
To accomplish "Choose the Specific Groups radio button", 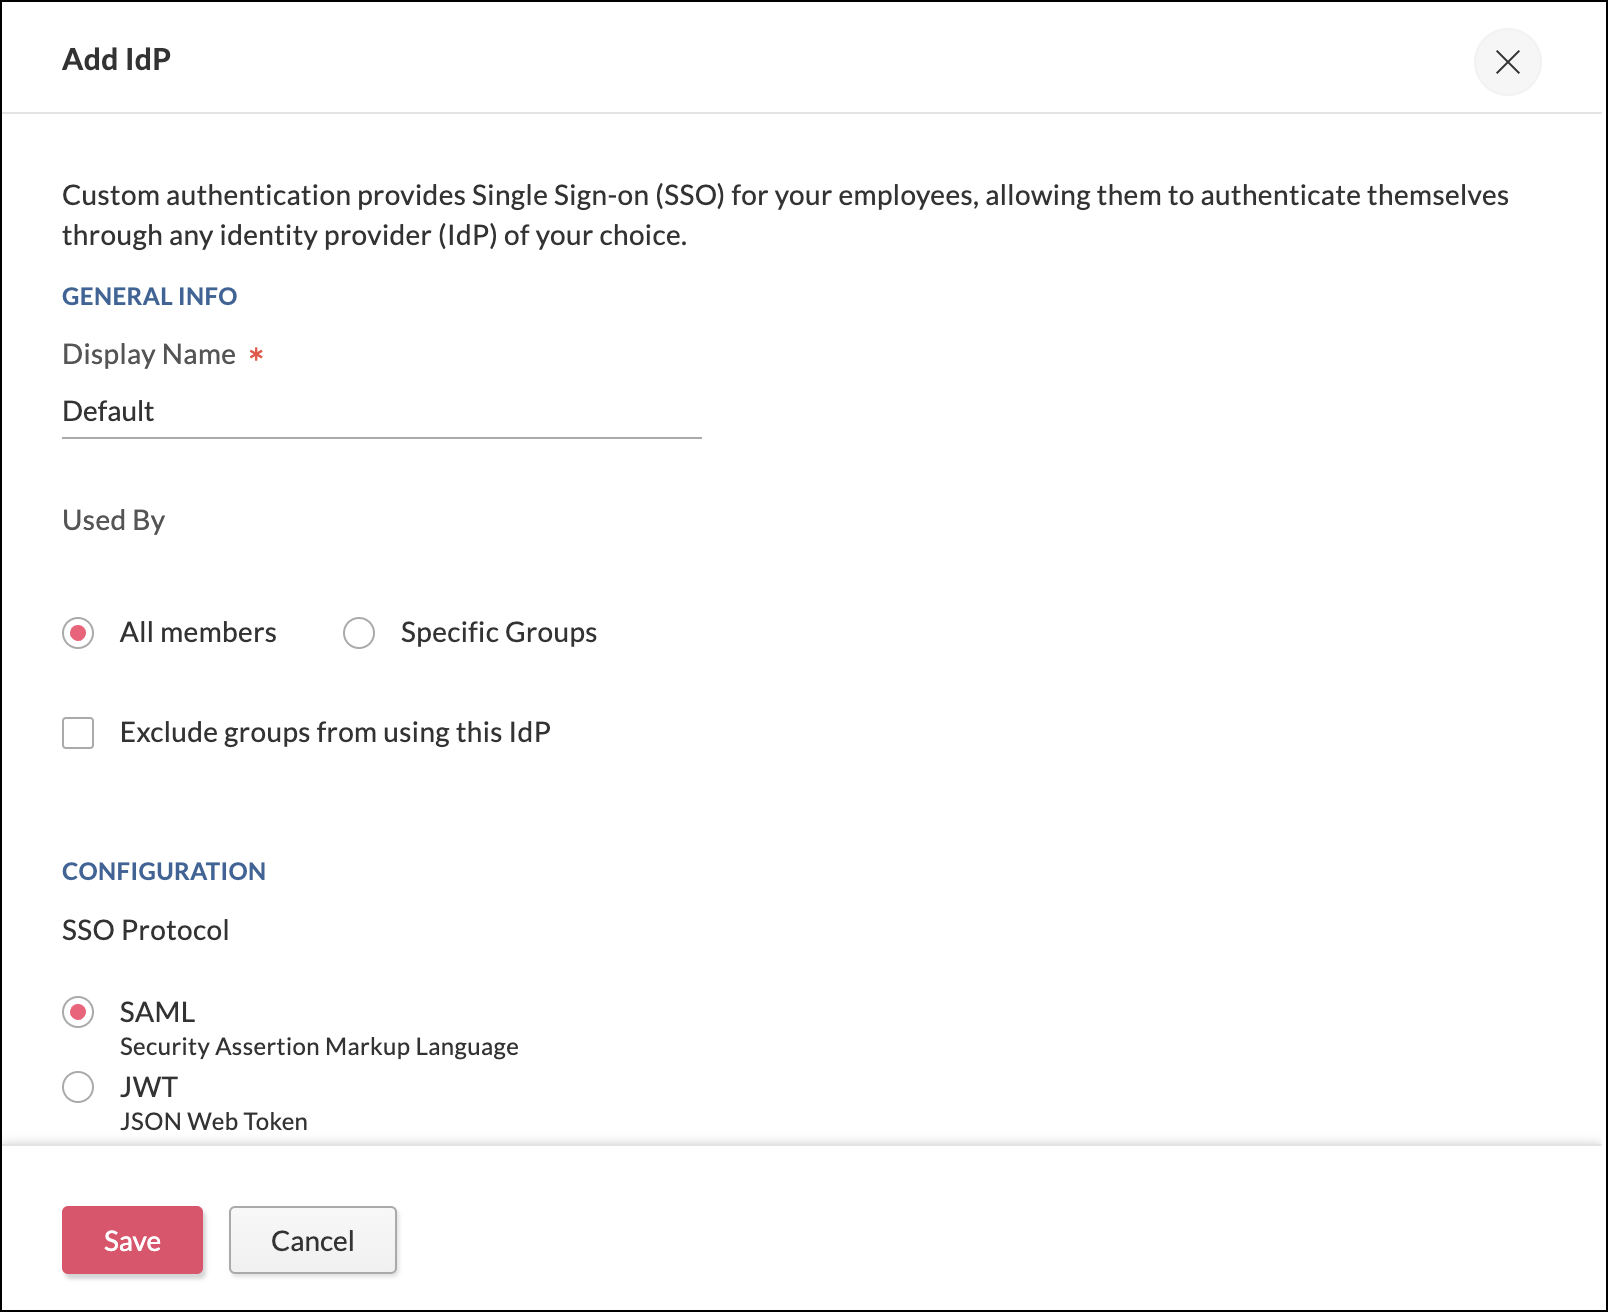I will pos(359,633).
